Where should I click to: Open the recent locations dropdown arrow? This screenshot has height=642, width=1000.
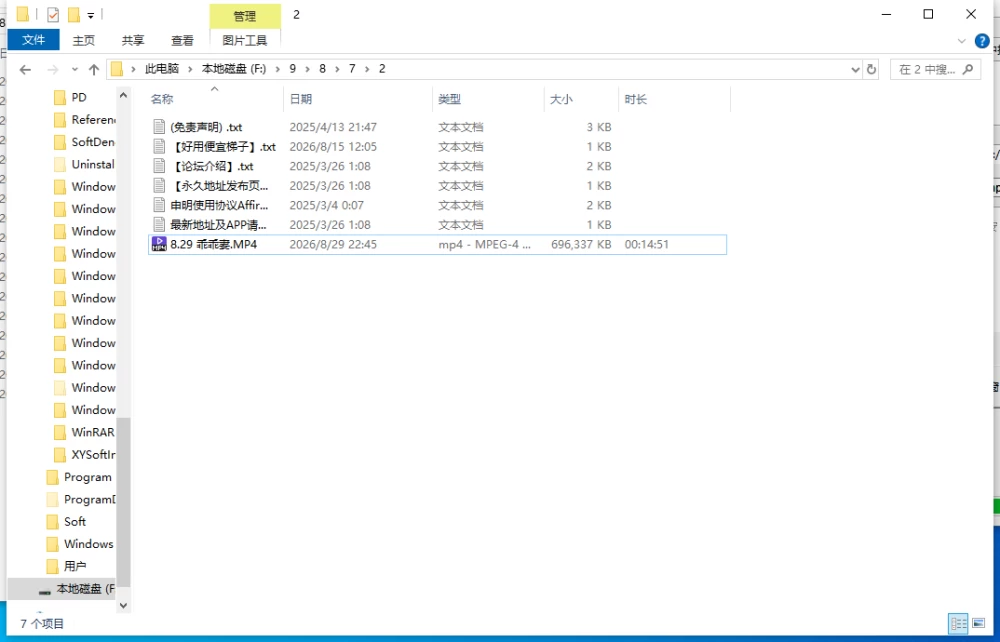click(x=75, y=69)
